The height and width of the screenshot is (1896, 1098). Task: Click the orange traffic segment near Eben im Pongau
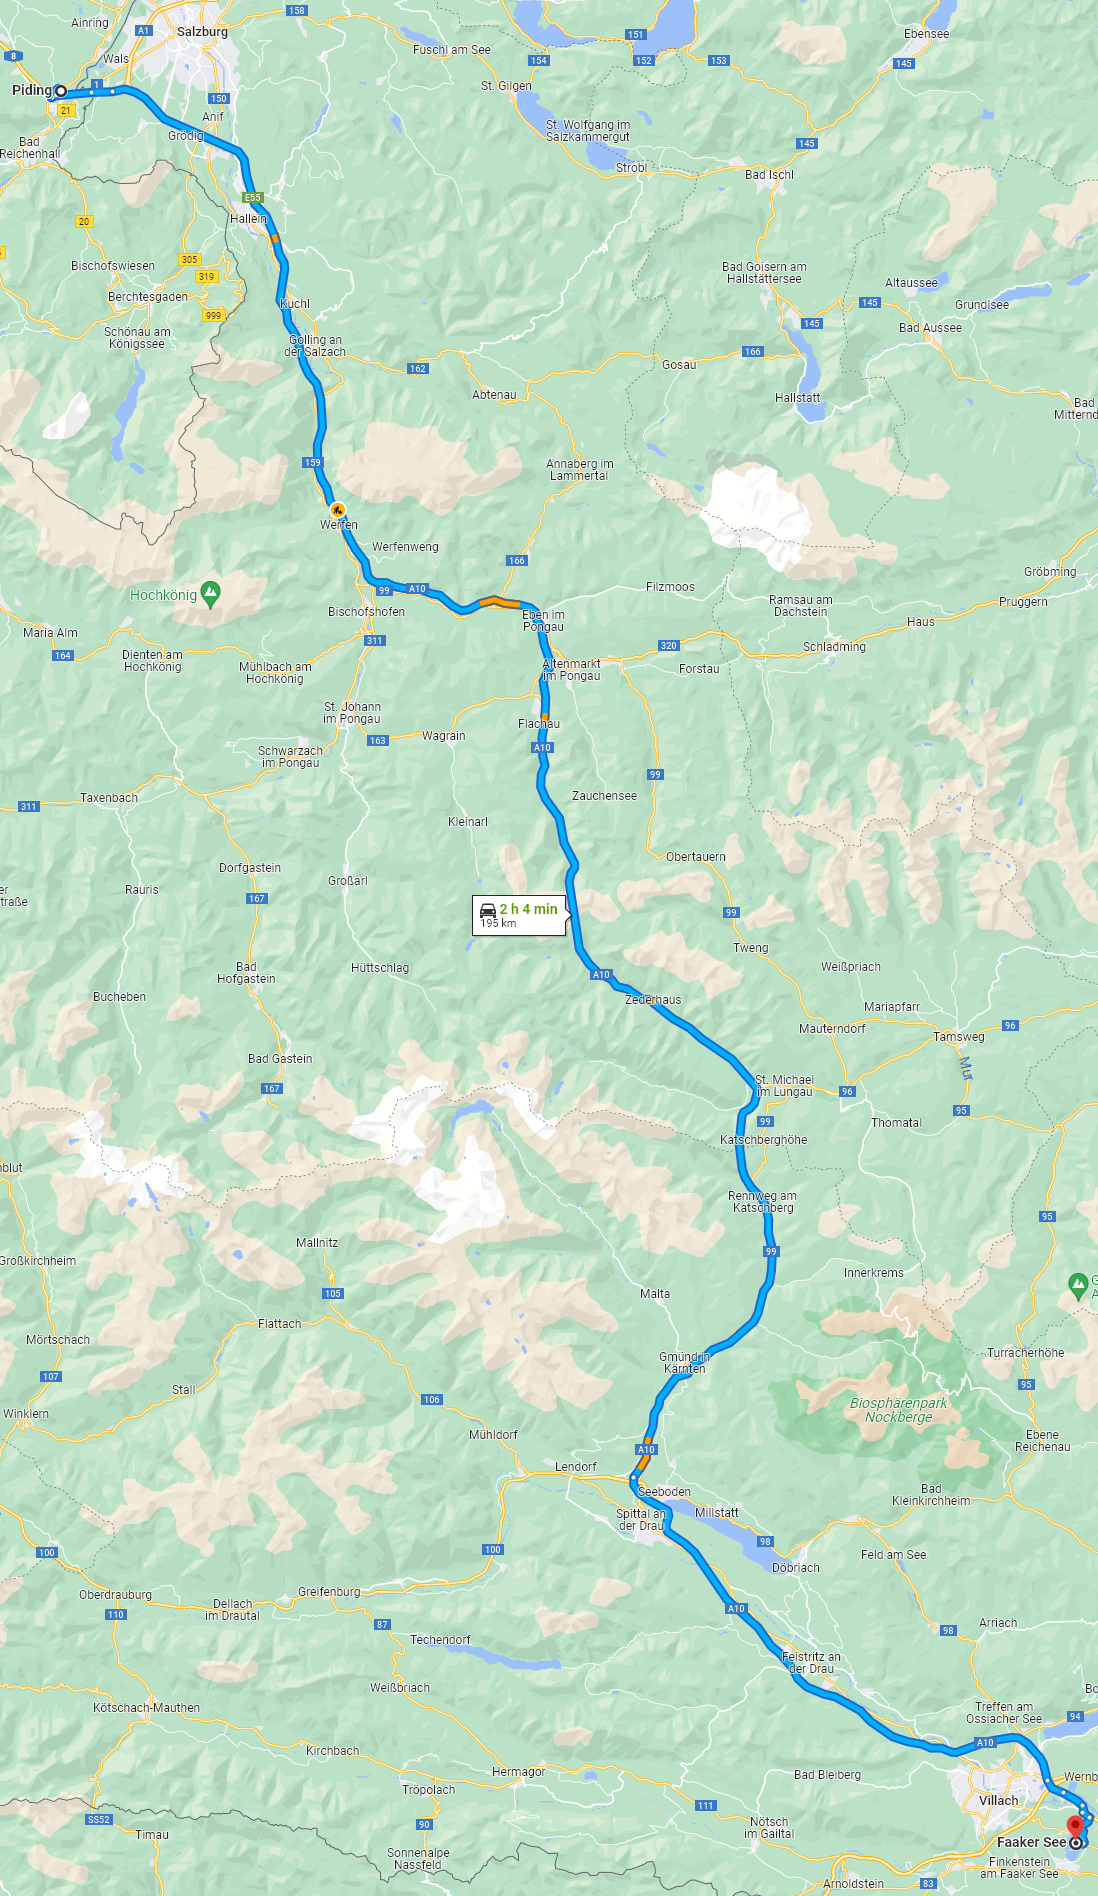500,602
